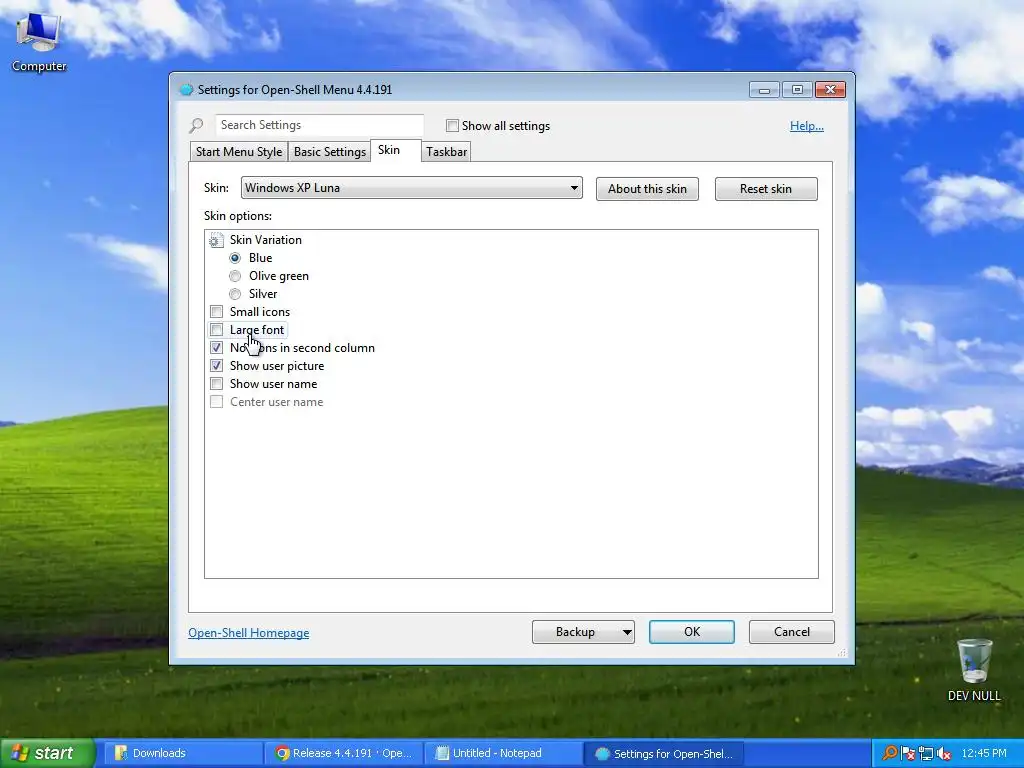Select the DEV NULL recycle bin icon
Image resolution: width=1024 pixels, height=768 pixels.
pyautogui.click(x=974, y=670)
